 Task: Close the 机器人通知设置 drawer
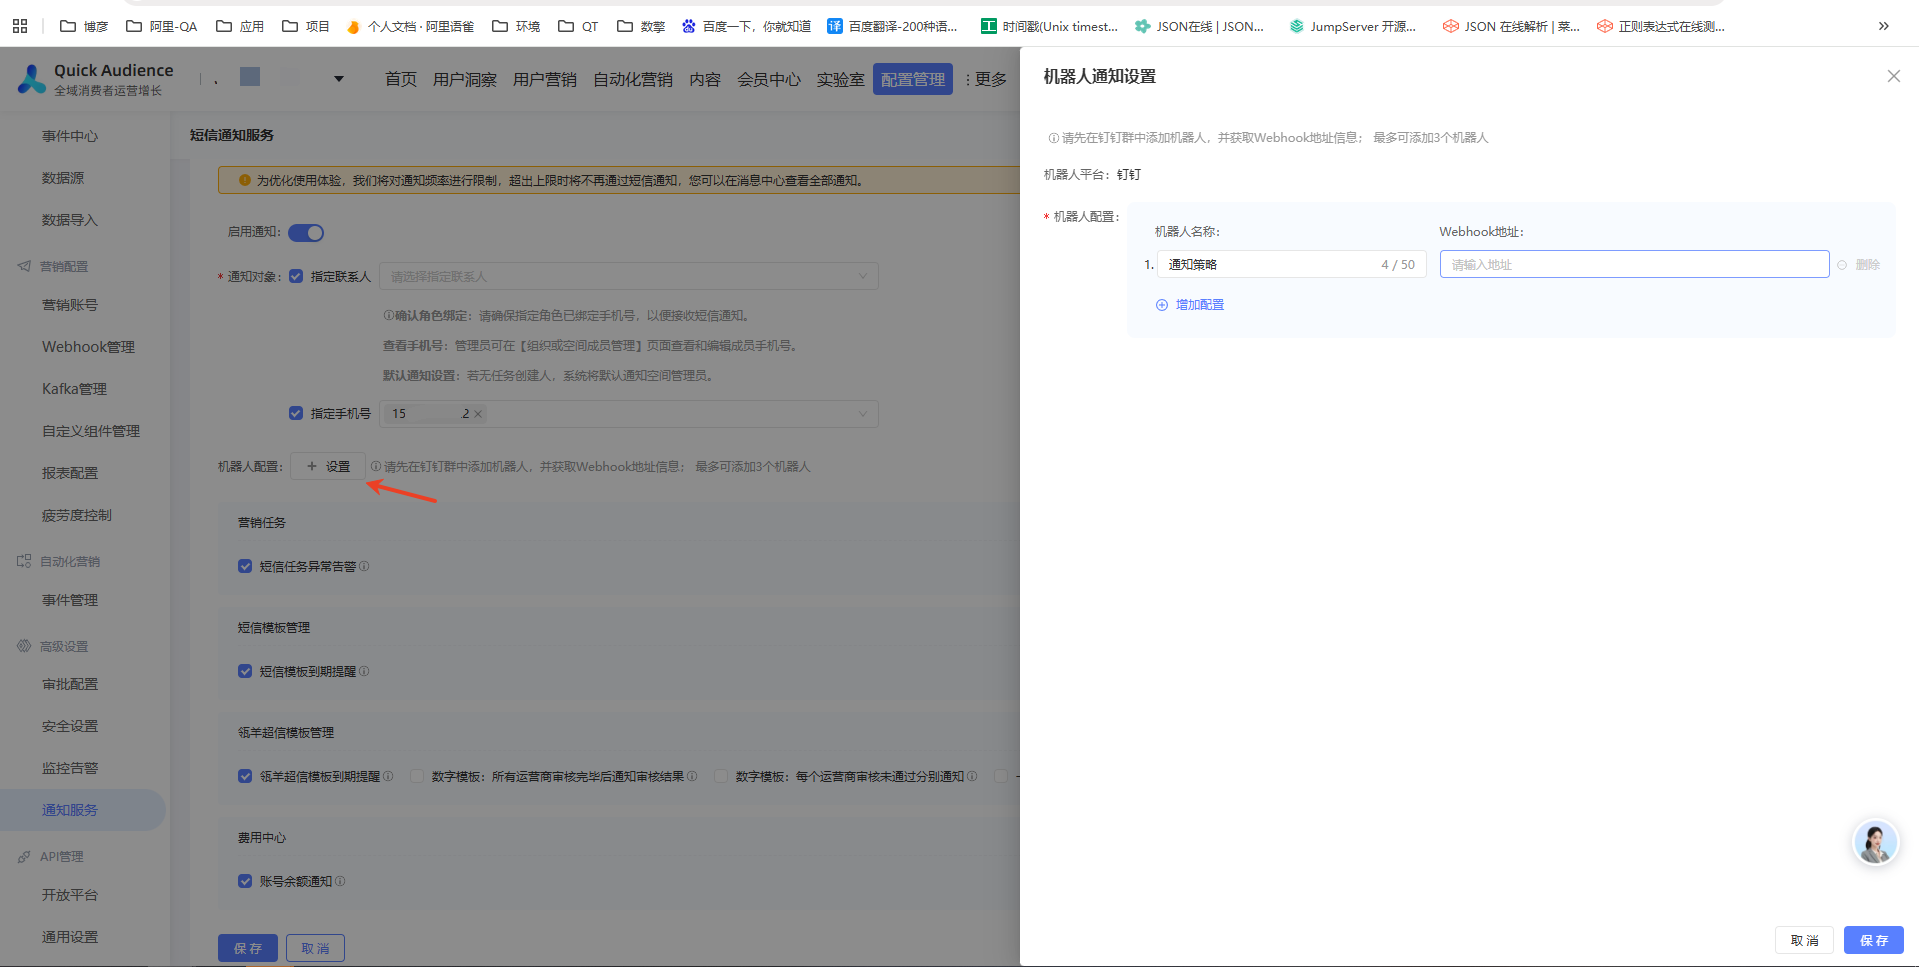(1893, 76)
